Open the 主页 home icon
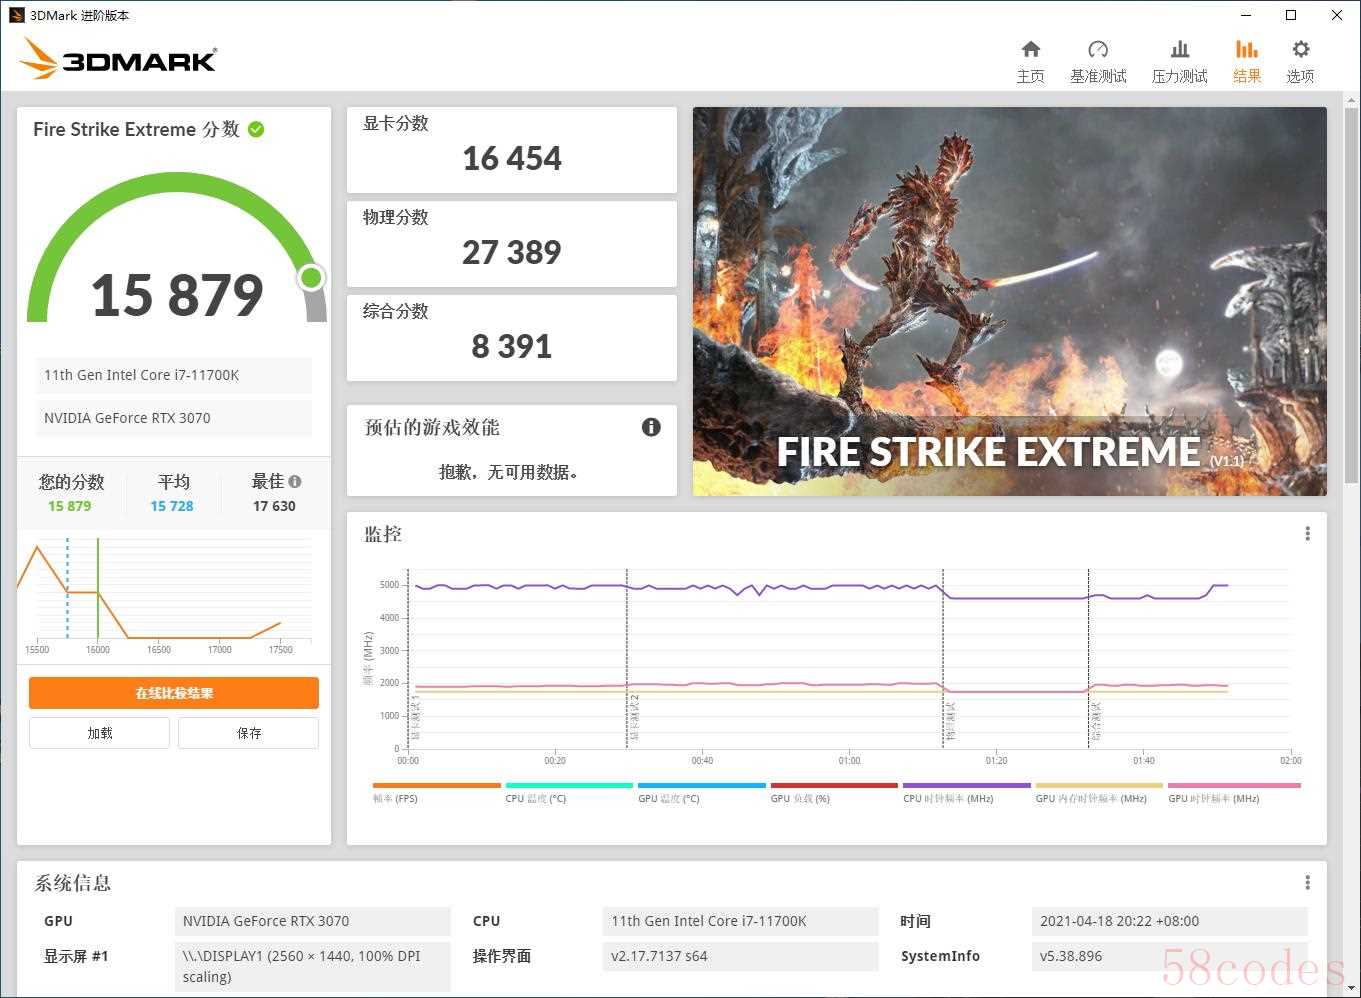Viewport: 1361px width, 998px height. (x=1030, y=49)
